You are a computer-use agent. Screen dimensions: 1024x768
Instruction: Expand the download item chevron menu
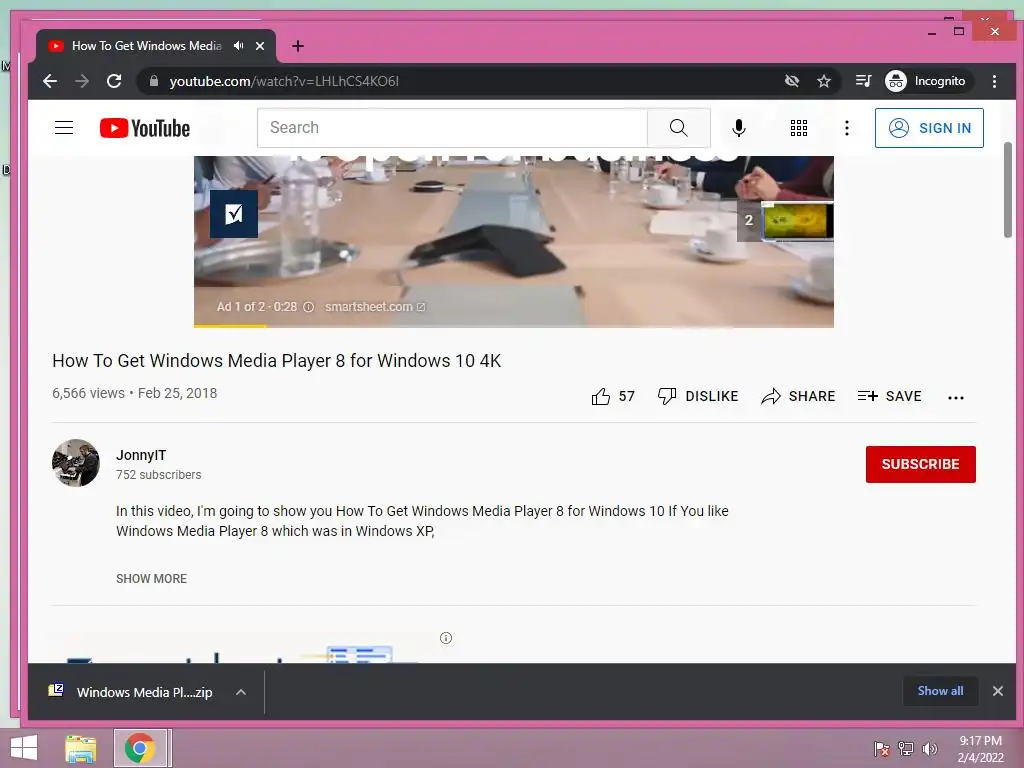[x=241, y=692]
